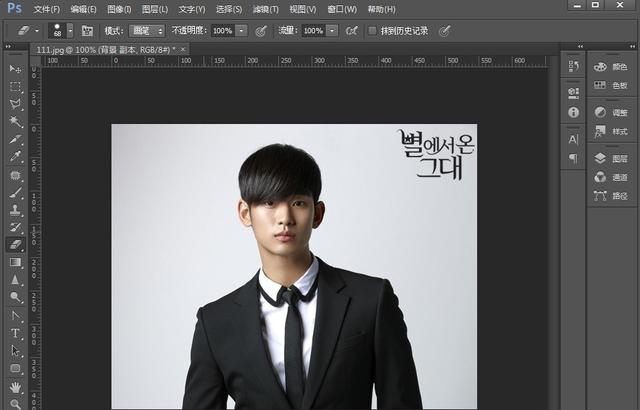
Task: Open the 编辑(E) menu
Action: [x=83, y=9]
